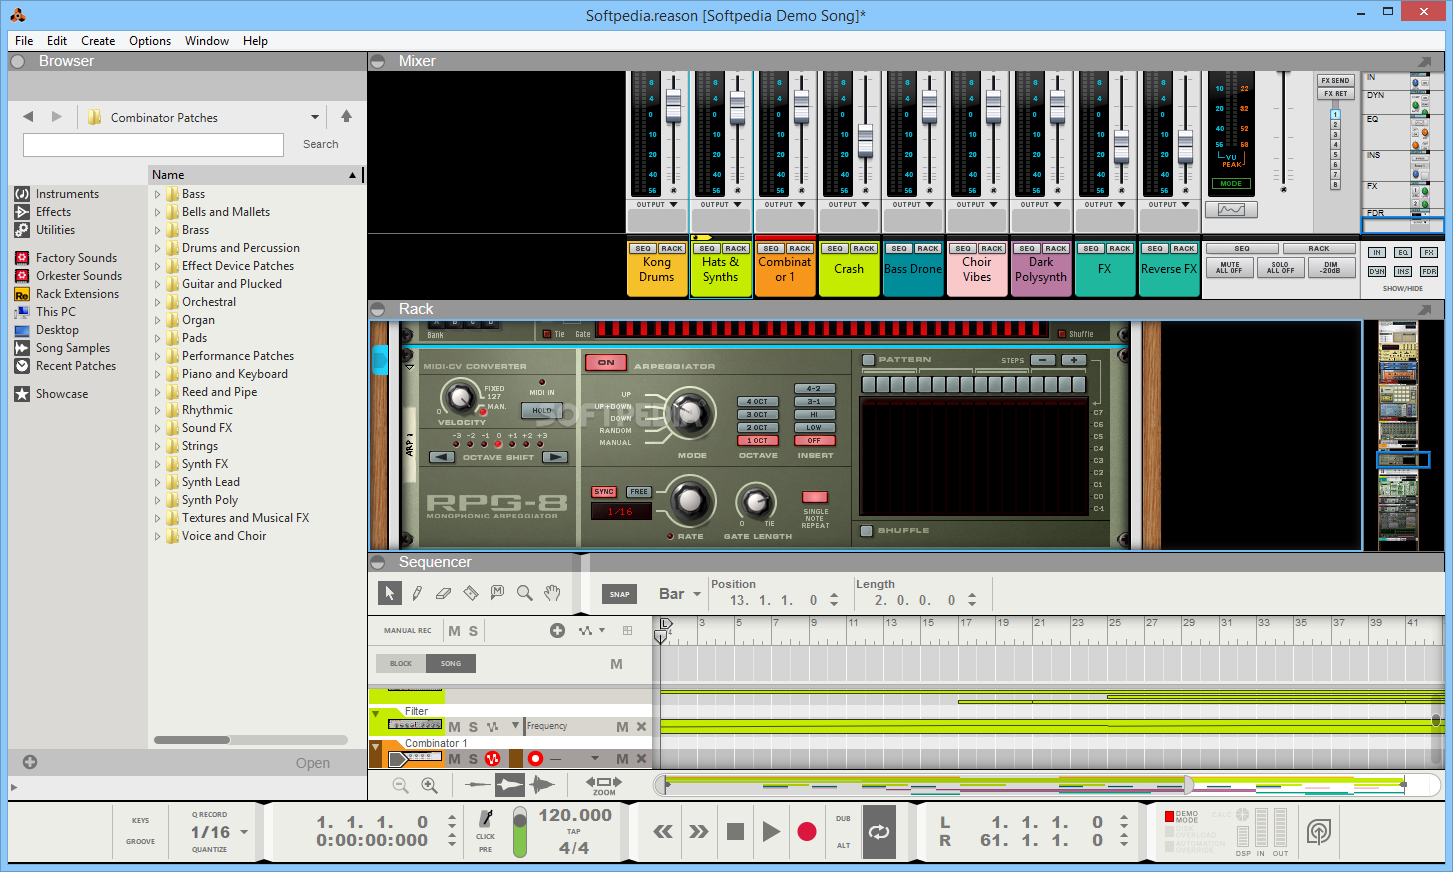Image resolution: width=1453 pixels, height=872 pixels.
Task: Click the Browser search input field
Action: (154, 145)
